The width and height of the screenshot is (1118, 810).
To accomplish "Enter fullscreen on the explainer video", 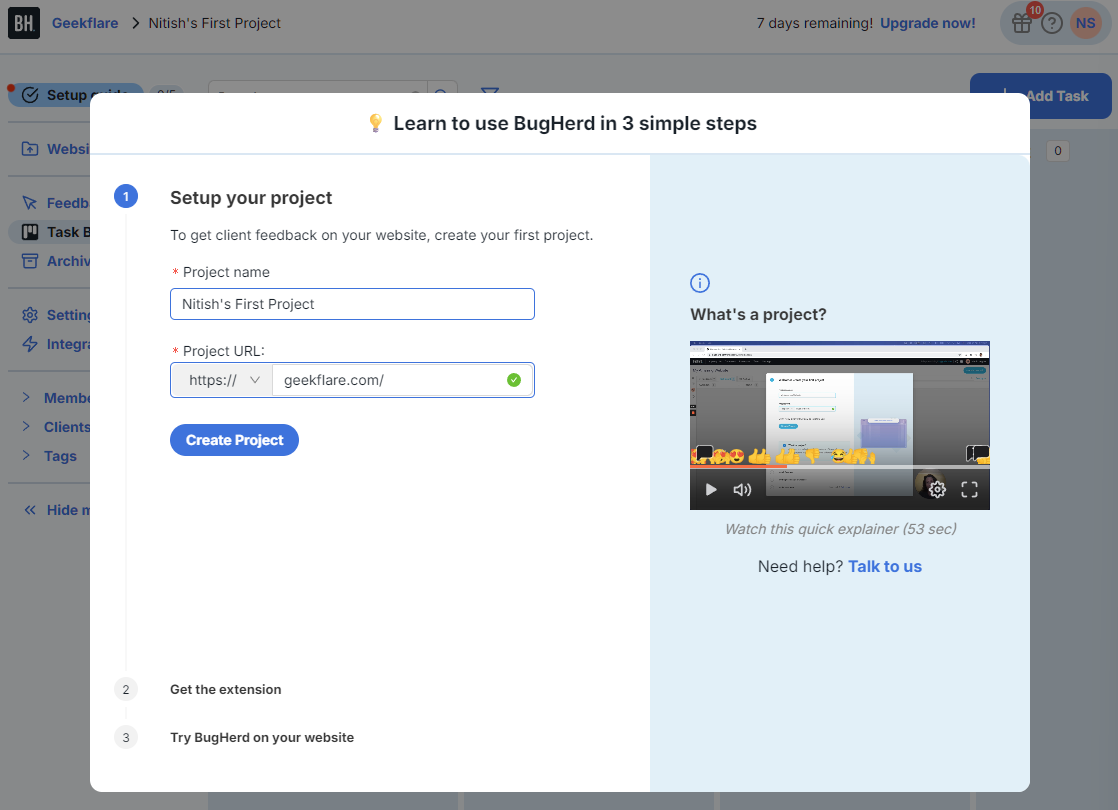I will coord(969,489).
